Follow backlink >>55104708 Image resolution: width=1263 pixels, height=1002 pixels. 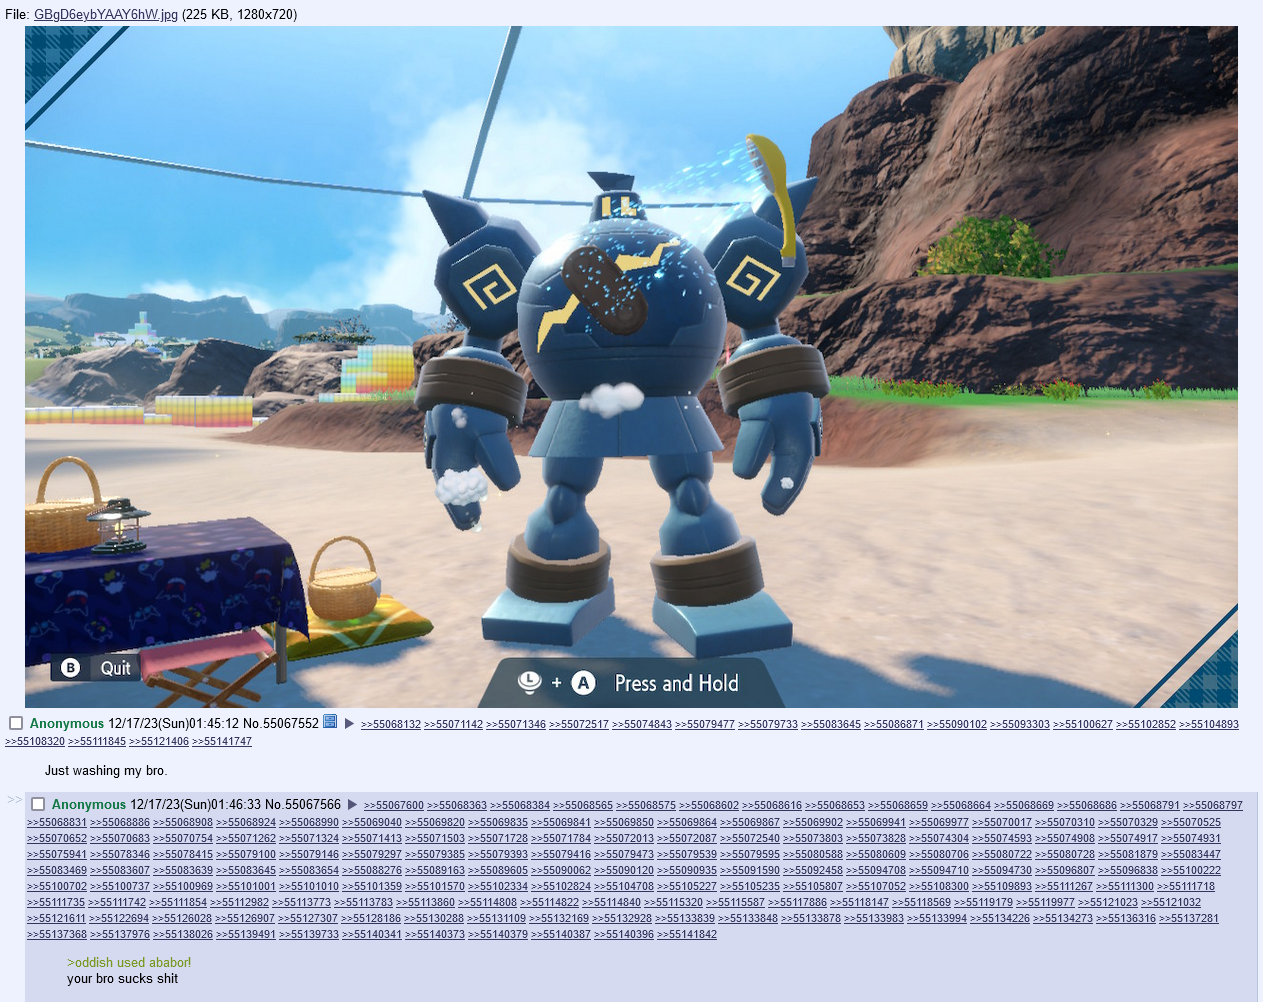pyautogui.click(x=624, y=886)
